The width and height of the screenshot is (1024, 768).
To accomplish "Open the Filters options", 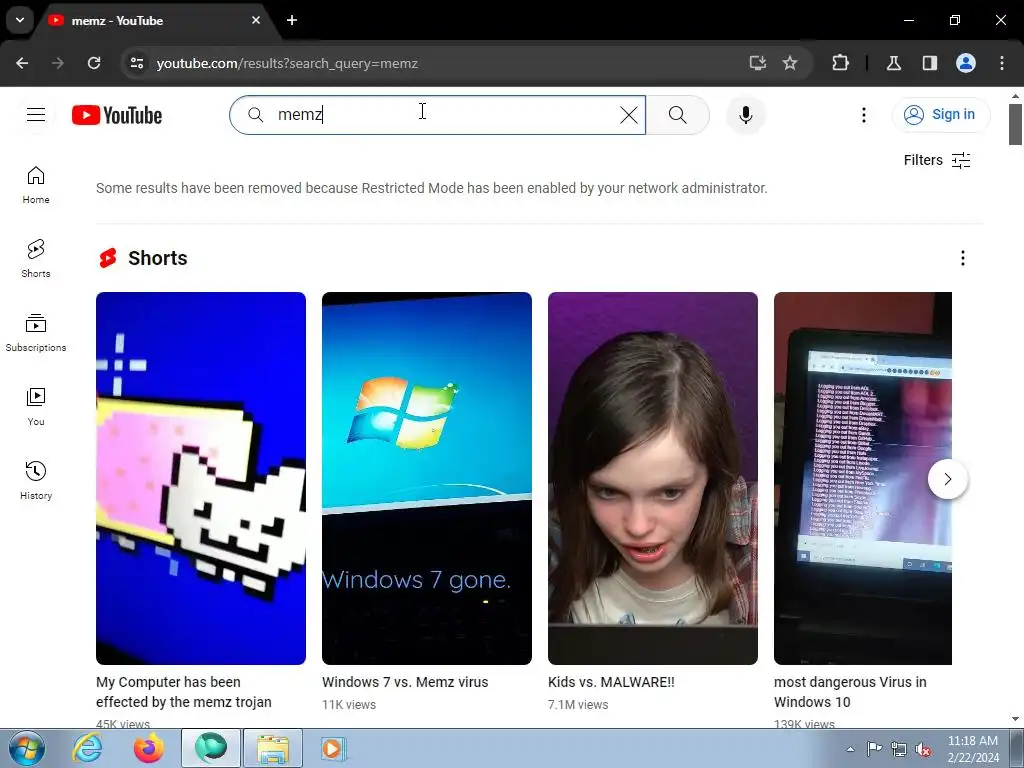I will tap(936, 160).
